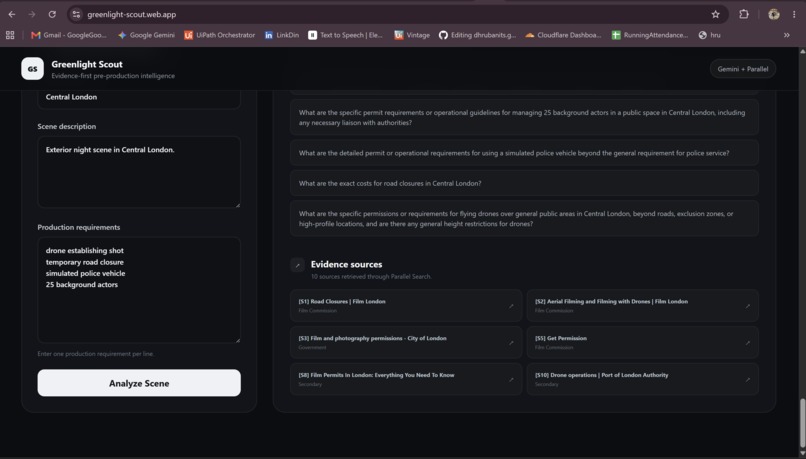Click question about exact road closure costs
The height and width of the screenshot is (459, 806).
point(524,183)
